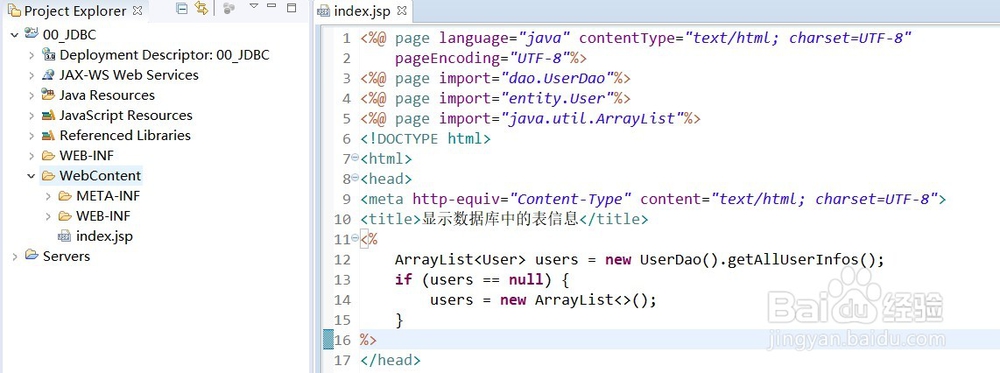Select WEB-INF folder inside WebContent
Image resolution: width=1000 pixels, height=373 pixels.
pos(103,216)
